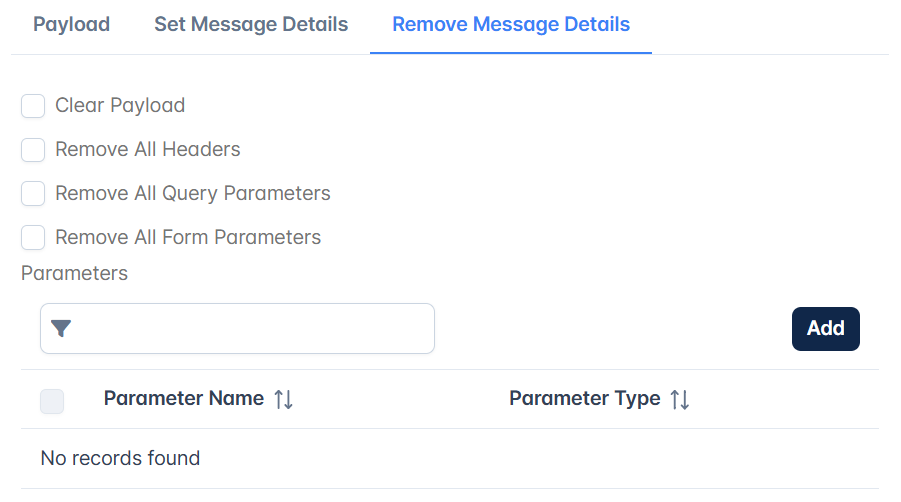Click the Remove All Form Parameters label
The width and height of the screenshot is (901, 502).
tap(188, 237)
